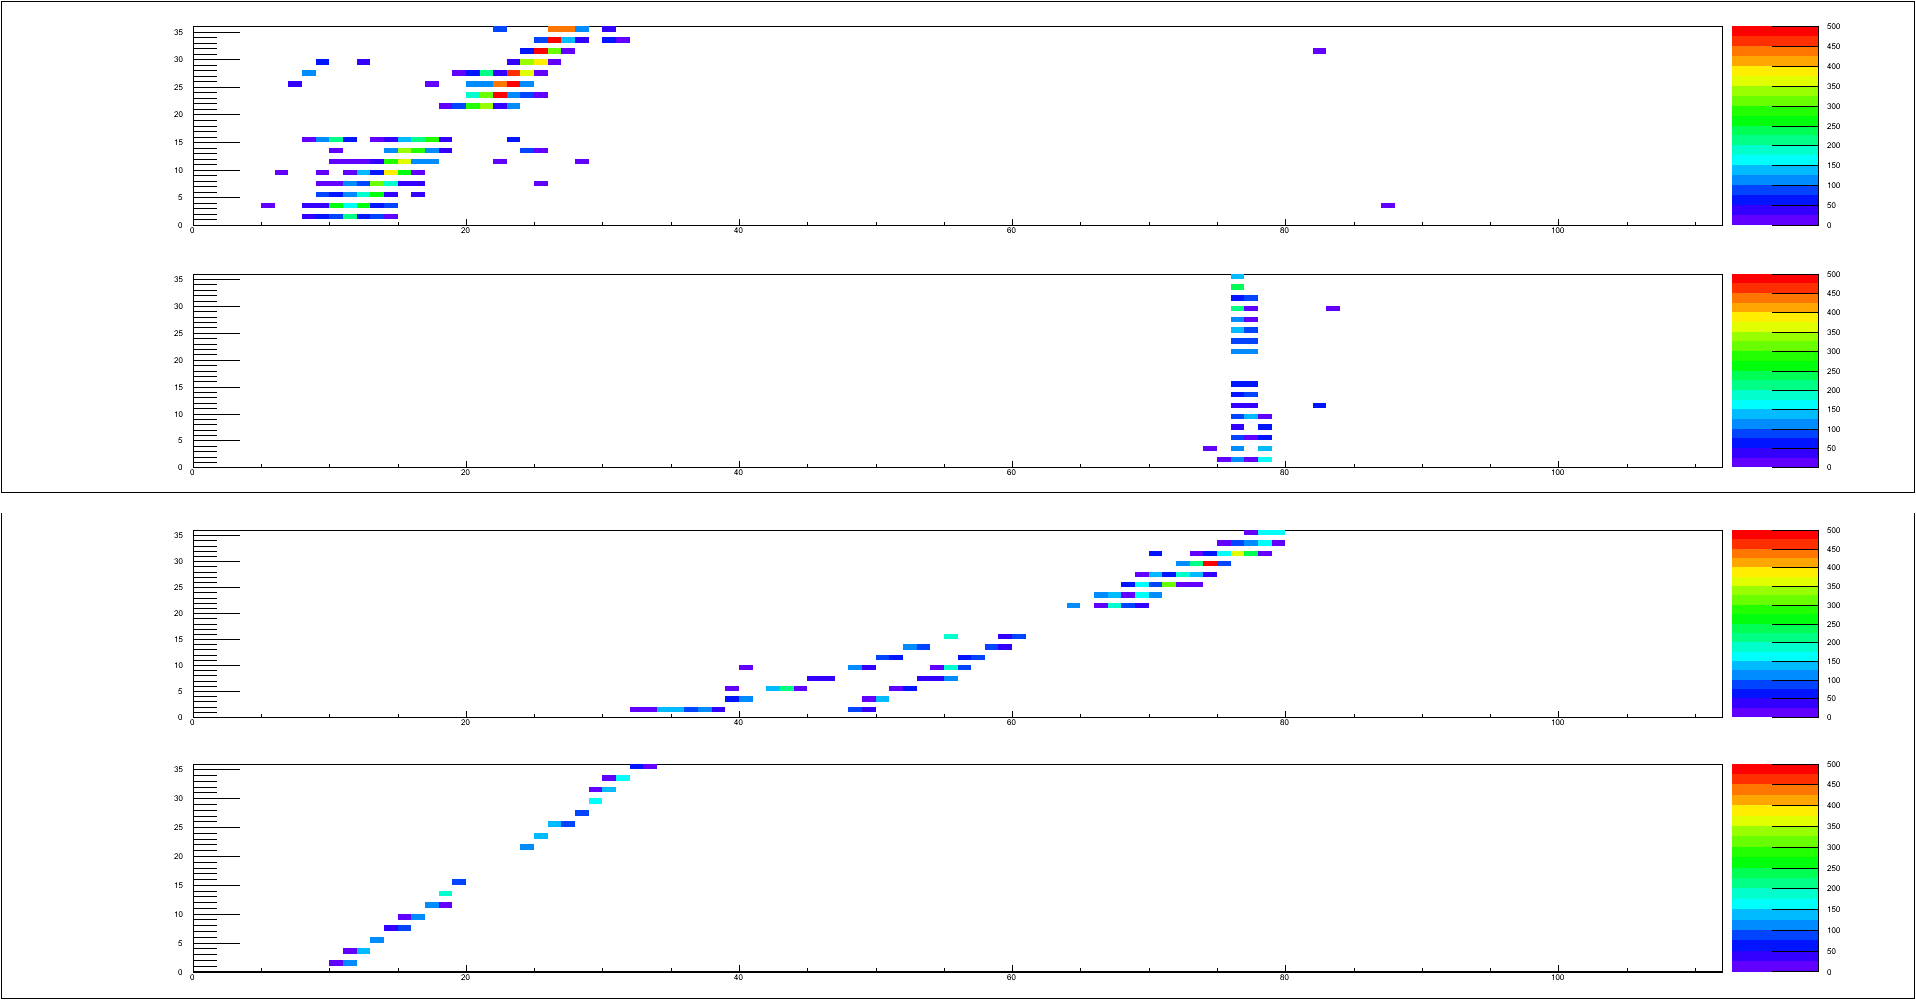
Task: Click the x-axis label "100" of the fourth histogram
Action: pos(1557,978)
